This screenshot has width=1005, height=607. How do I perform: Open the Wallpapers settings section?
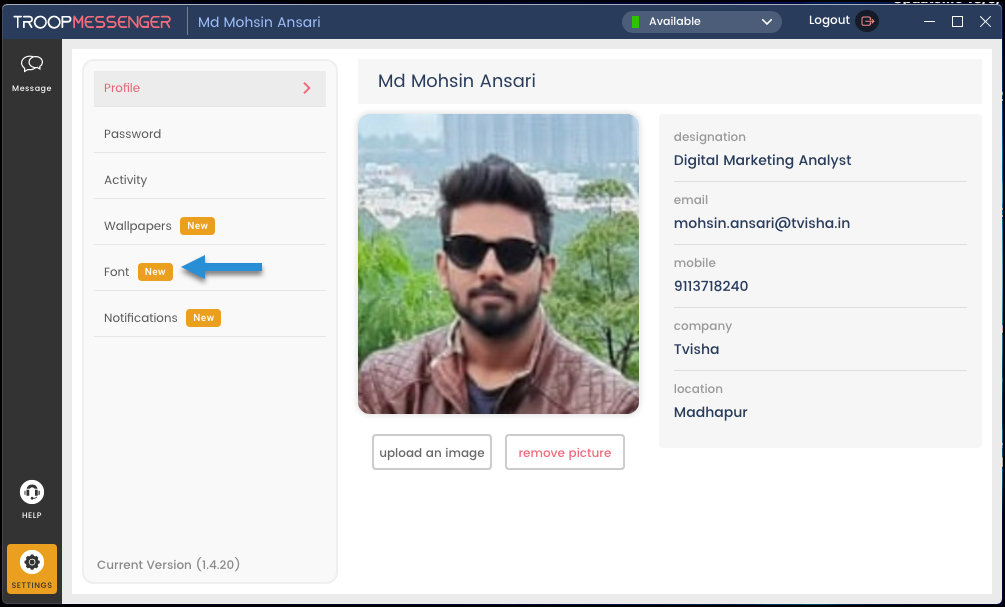tap(138, 226)
